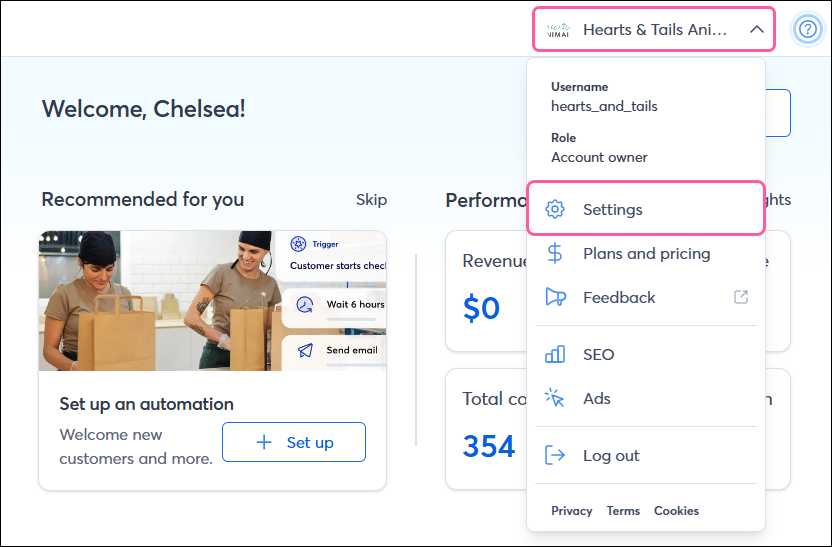Click the plus icon in Set up button
This screenshot has height=547, width=832.
click(x=264, y=442)
